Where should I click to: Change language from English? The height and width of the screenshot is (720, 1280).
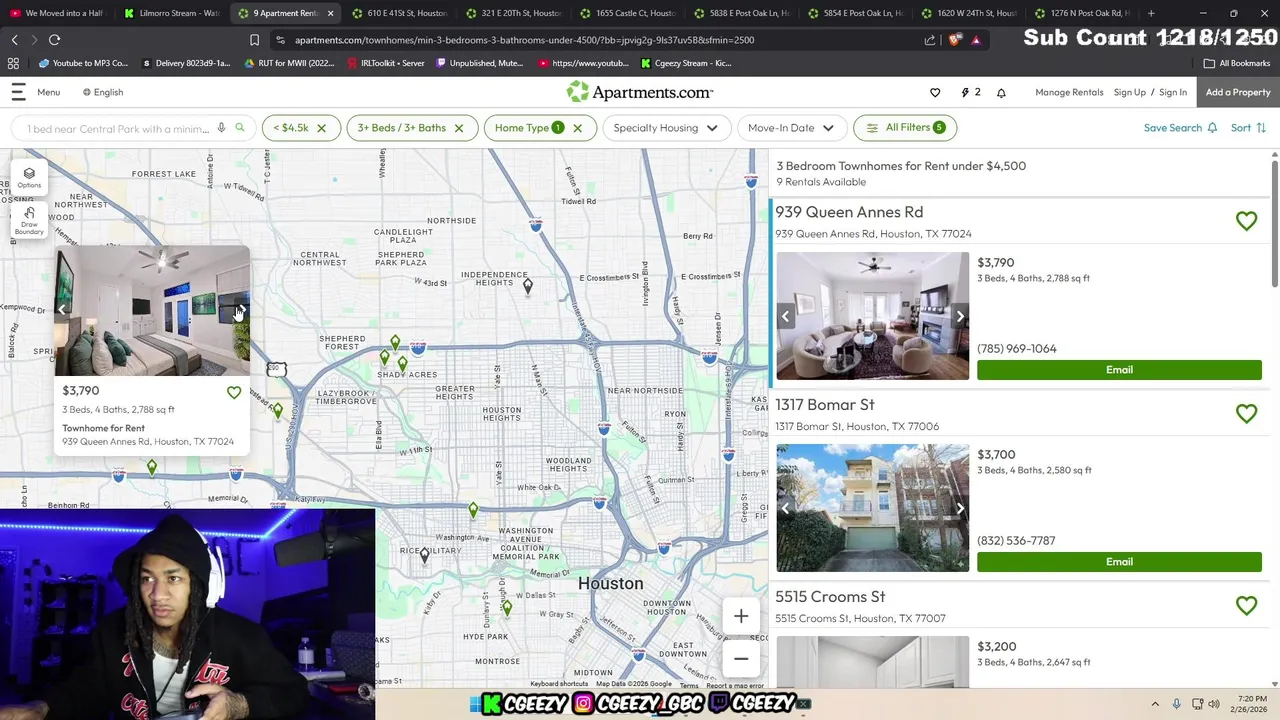pyautogui.click(x=103, y=92)
